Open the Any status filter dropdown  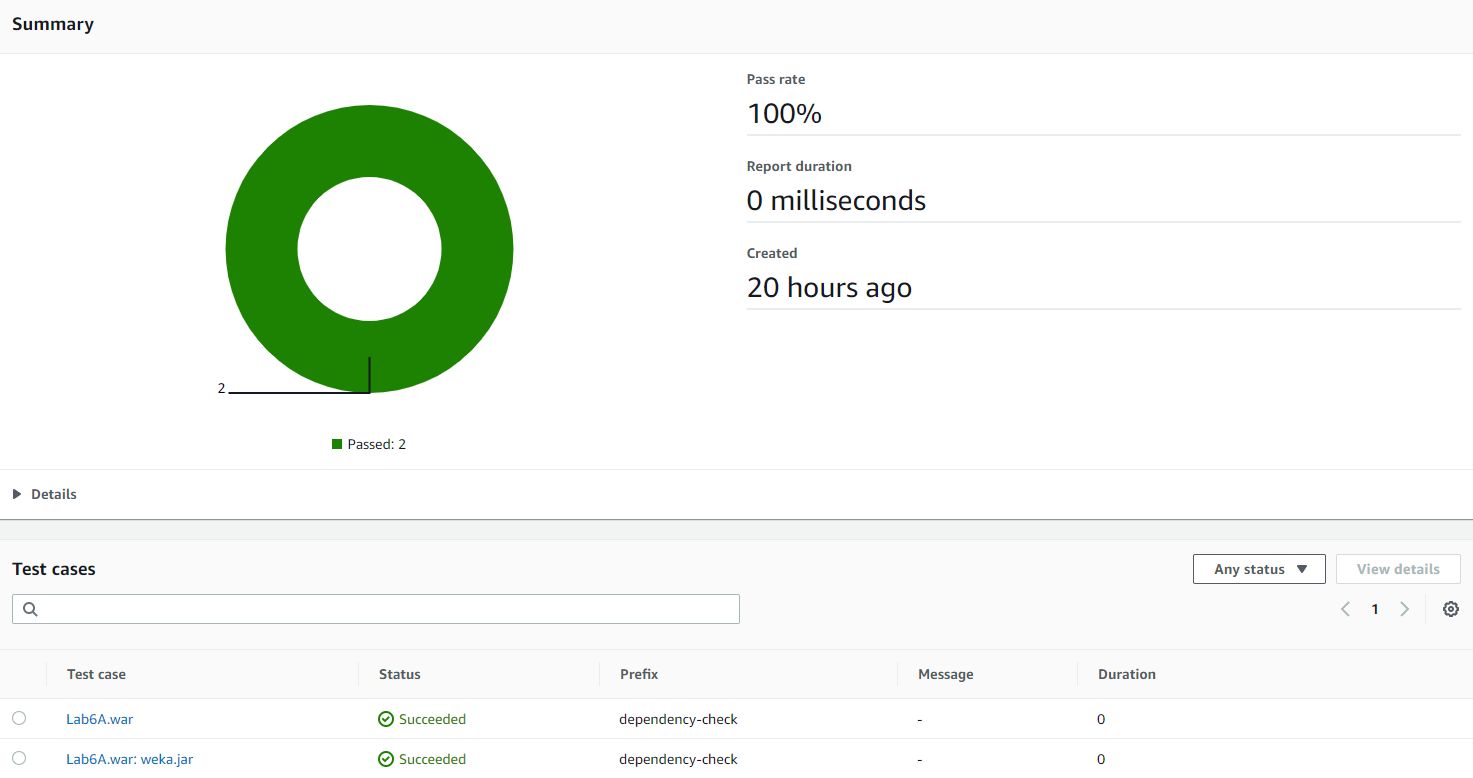[x=1259, y=569]
